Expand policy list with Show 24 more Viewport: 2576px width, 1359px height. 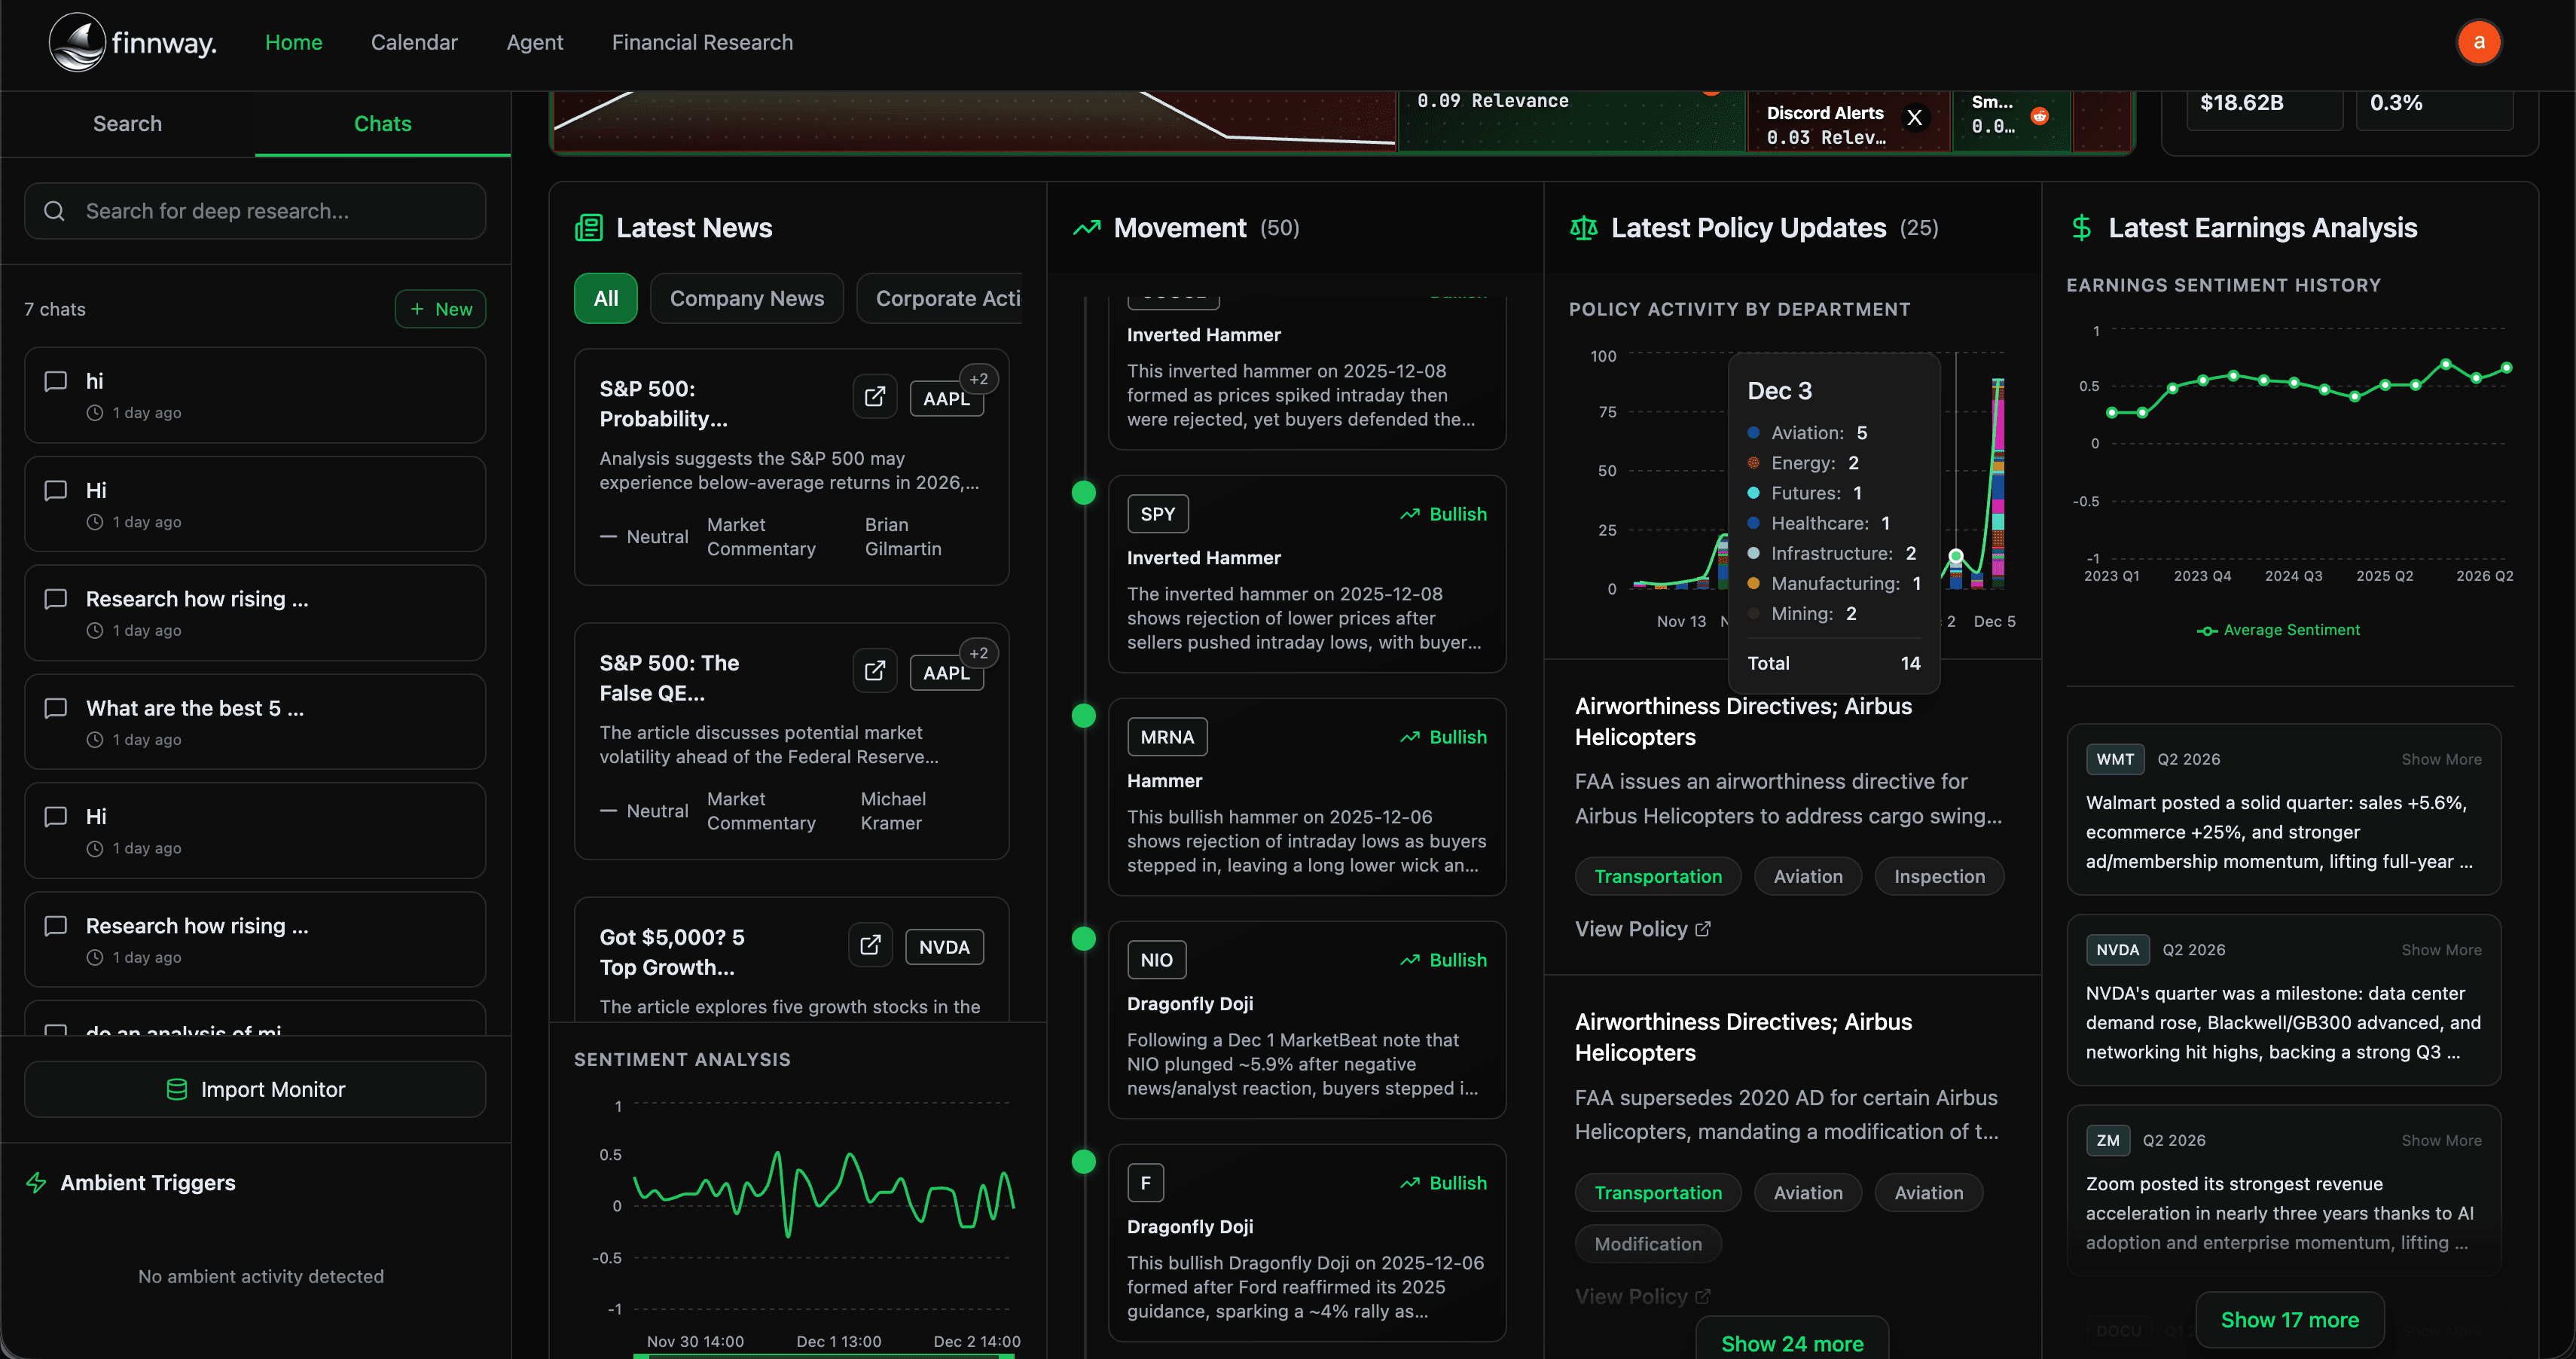point(1791,1343)
